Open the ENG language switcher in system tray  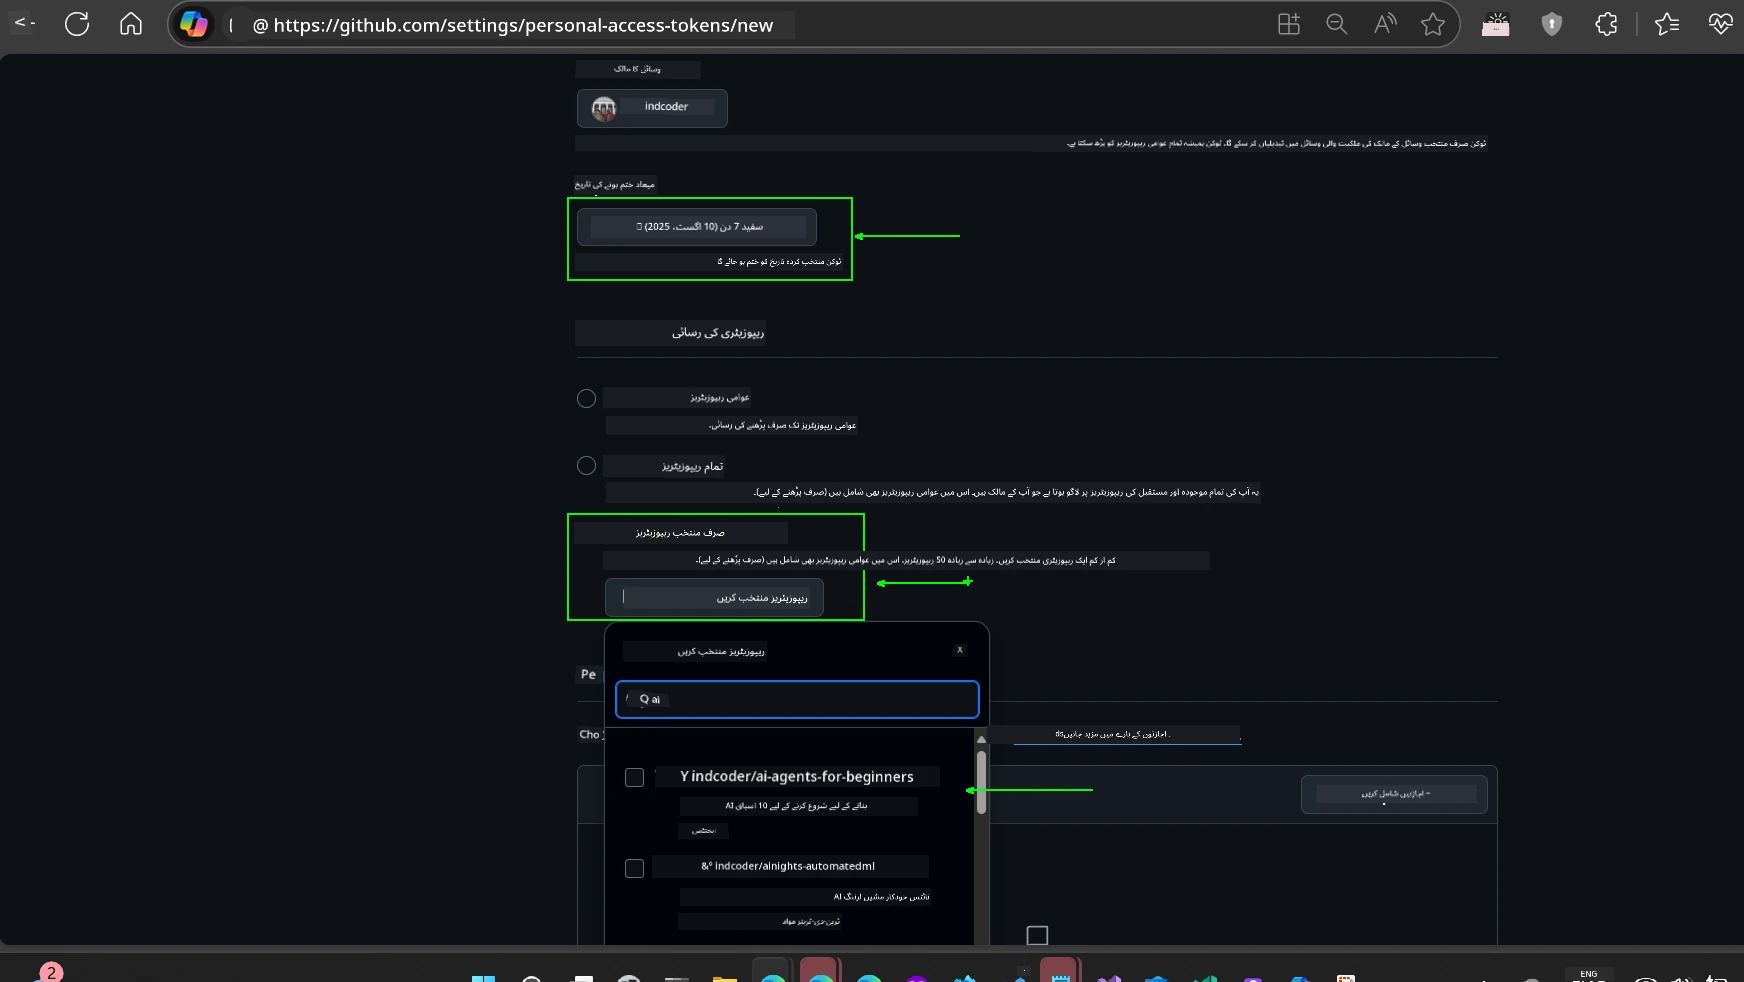point(1588,972)
